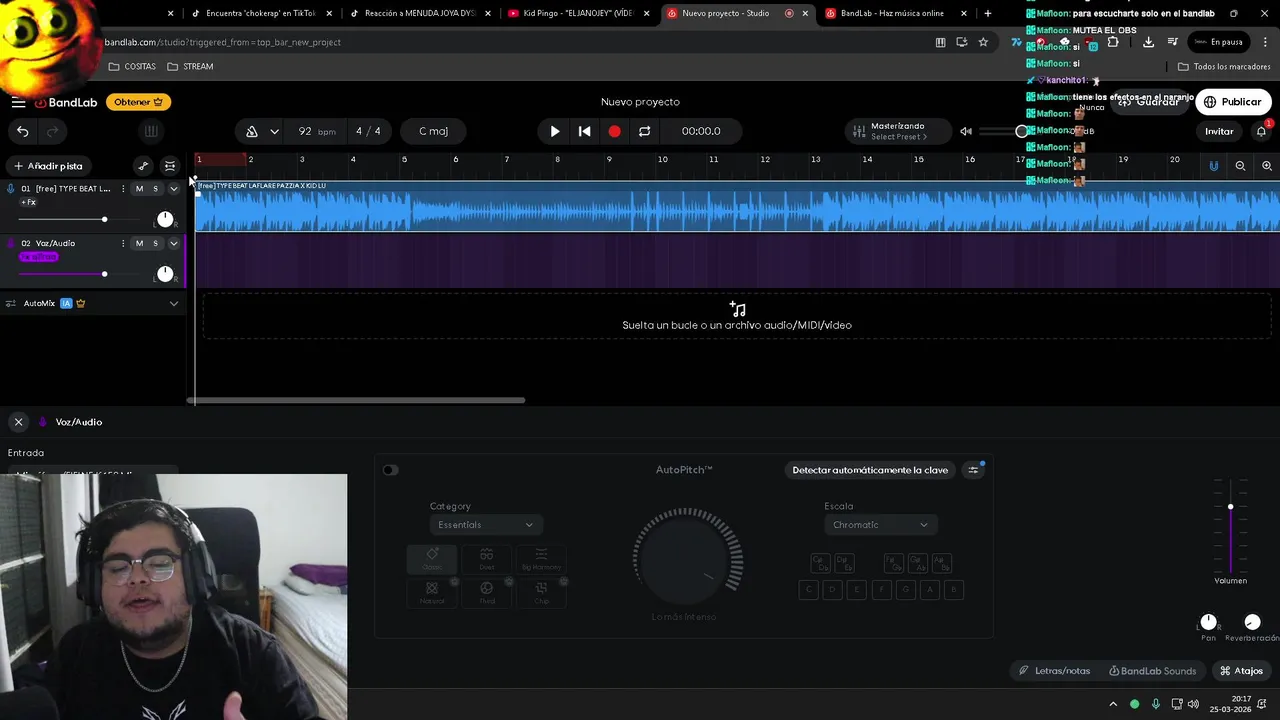Expand the AutoMix section
The width and height of the screenshot is (1280, 720).
(173, 303)
